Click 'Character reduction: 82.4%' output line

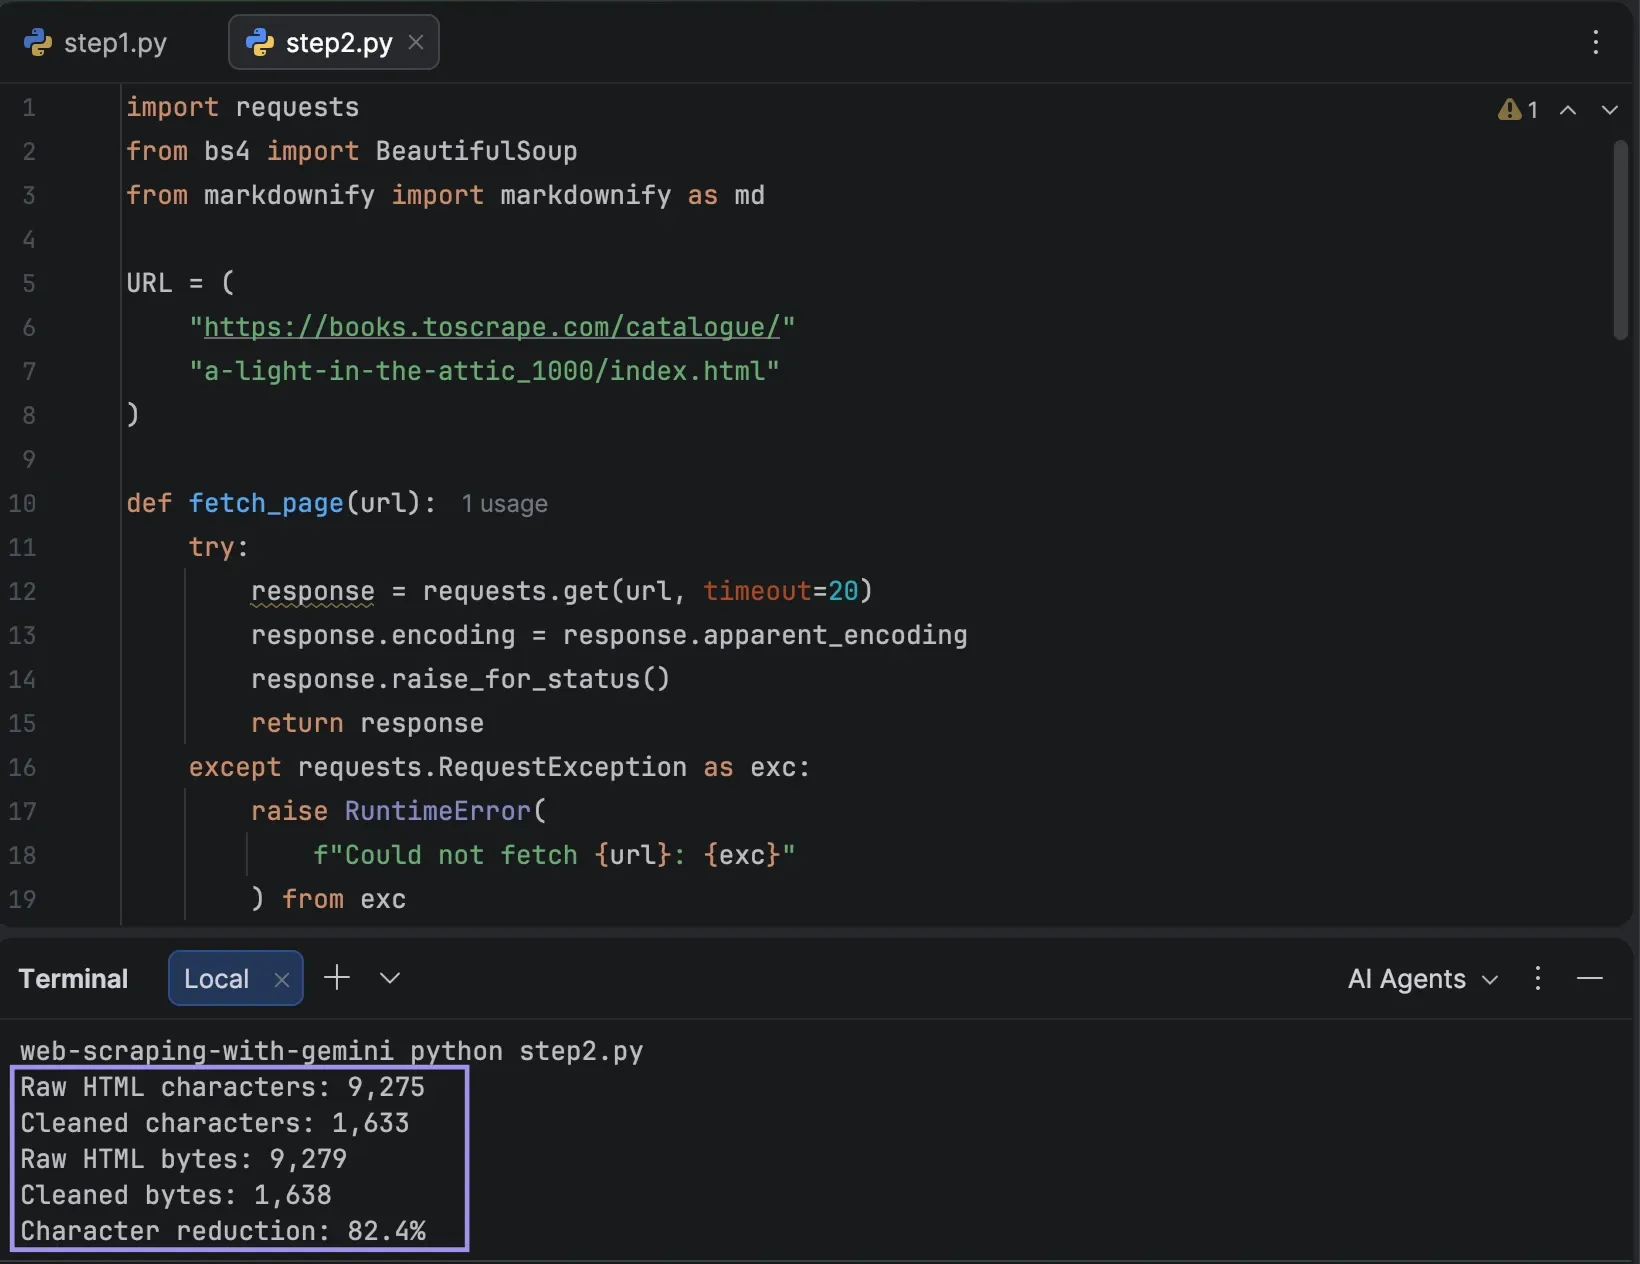pos(222,1231)
